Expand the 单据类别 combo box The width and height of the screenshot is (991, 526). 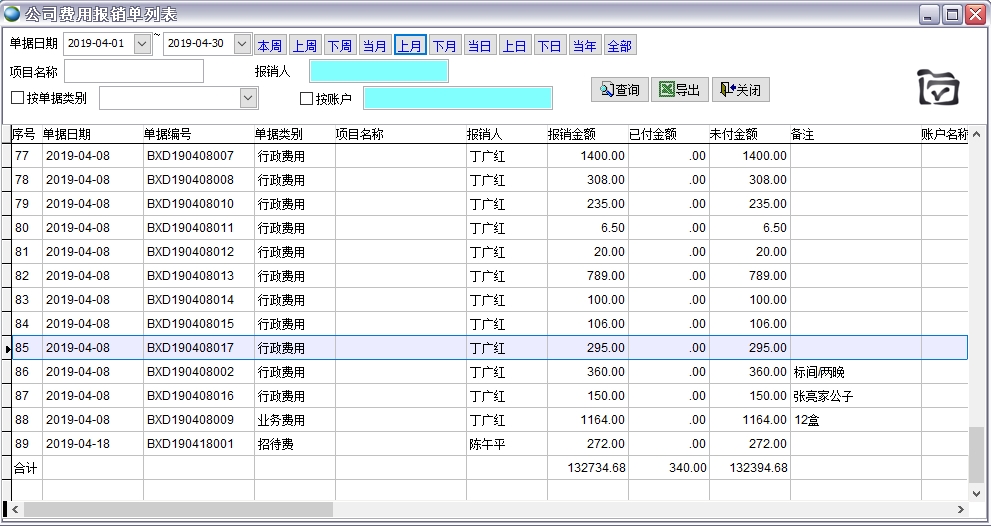pos(248,98)
